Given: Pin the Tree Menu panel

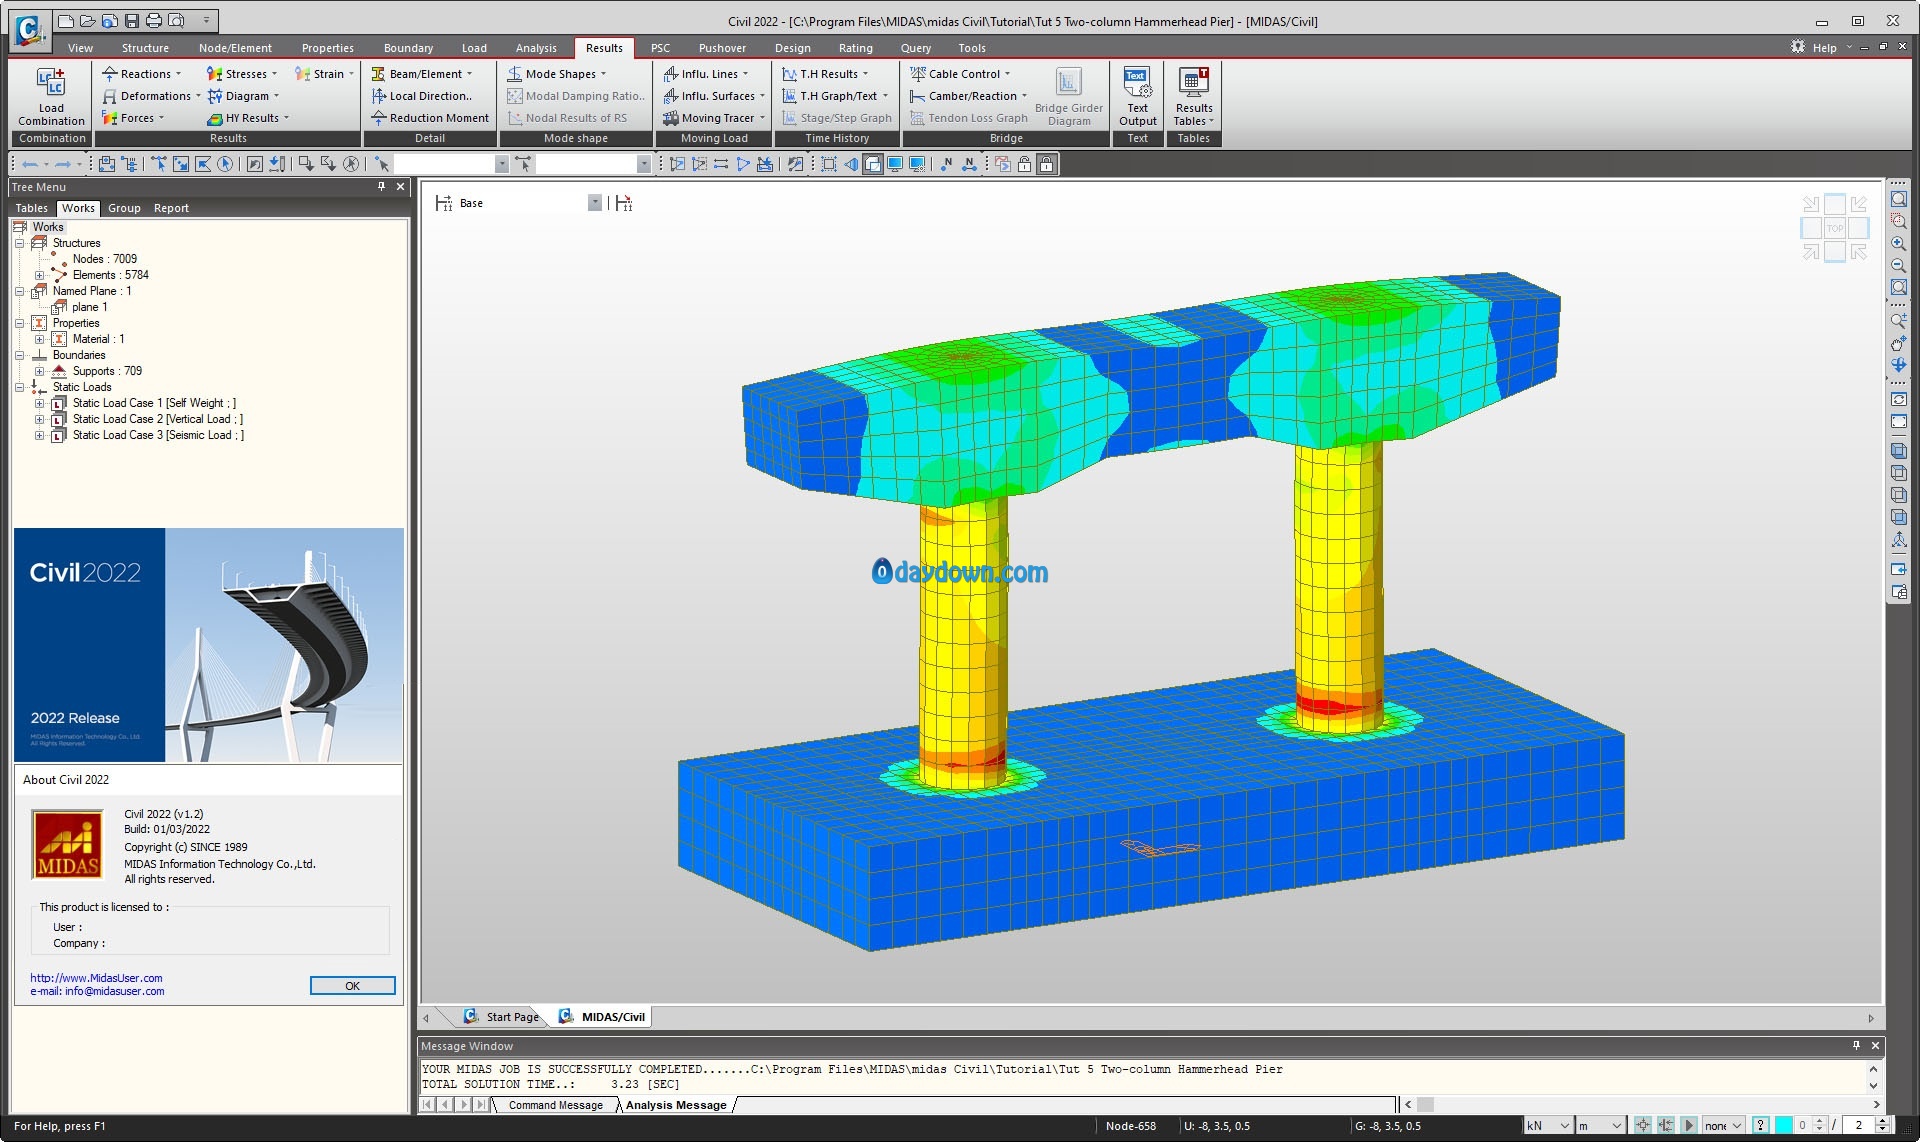Looking at the screenshot, I should click(x=381, y=187).
